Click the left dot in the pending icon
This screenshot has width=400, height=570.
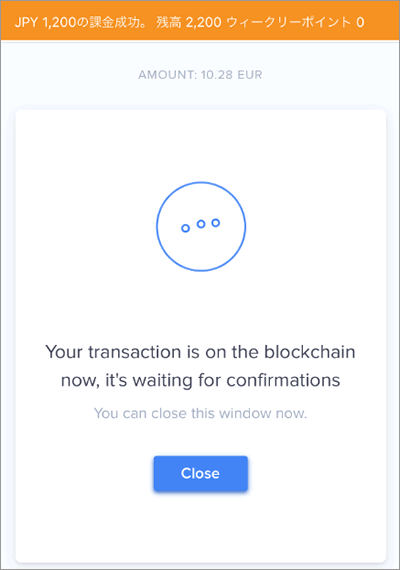click(185, 228)
